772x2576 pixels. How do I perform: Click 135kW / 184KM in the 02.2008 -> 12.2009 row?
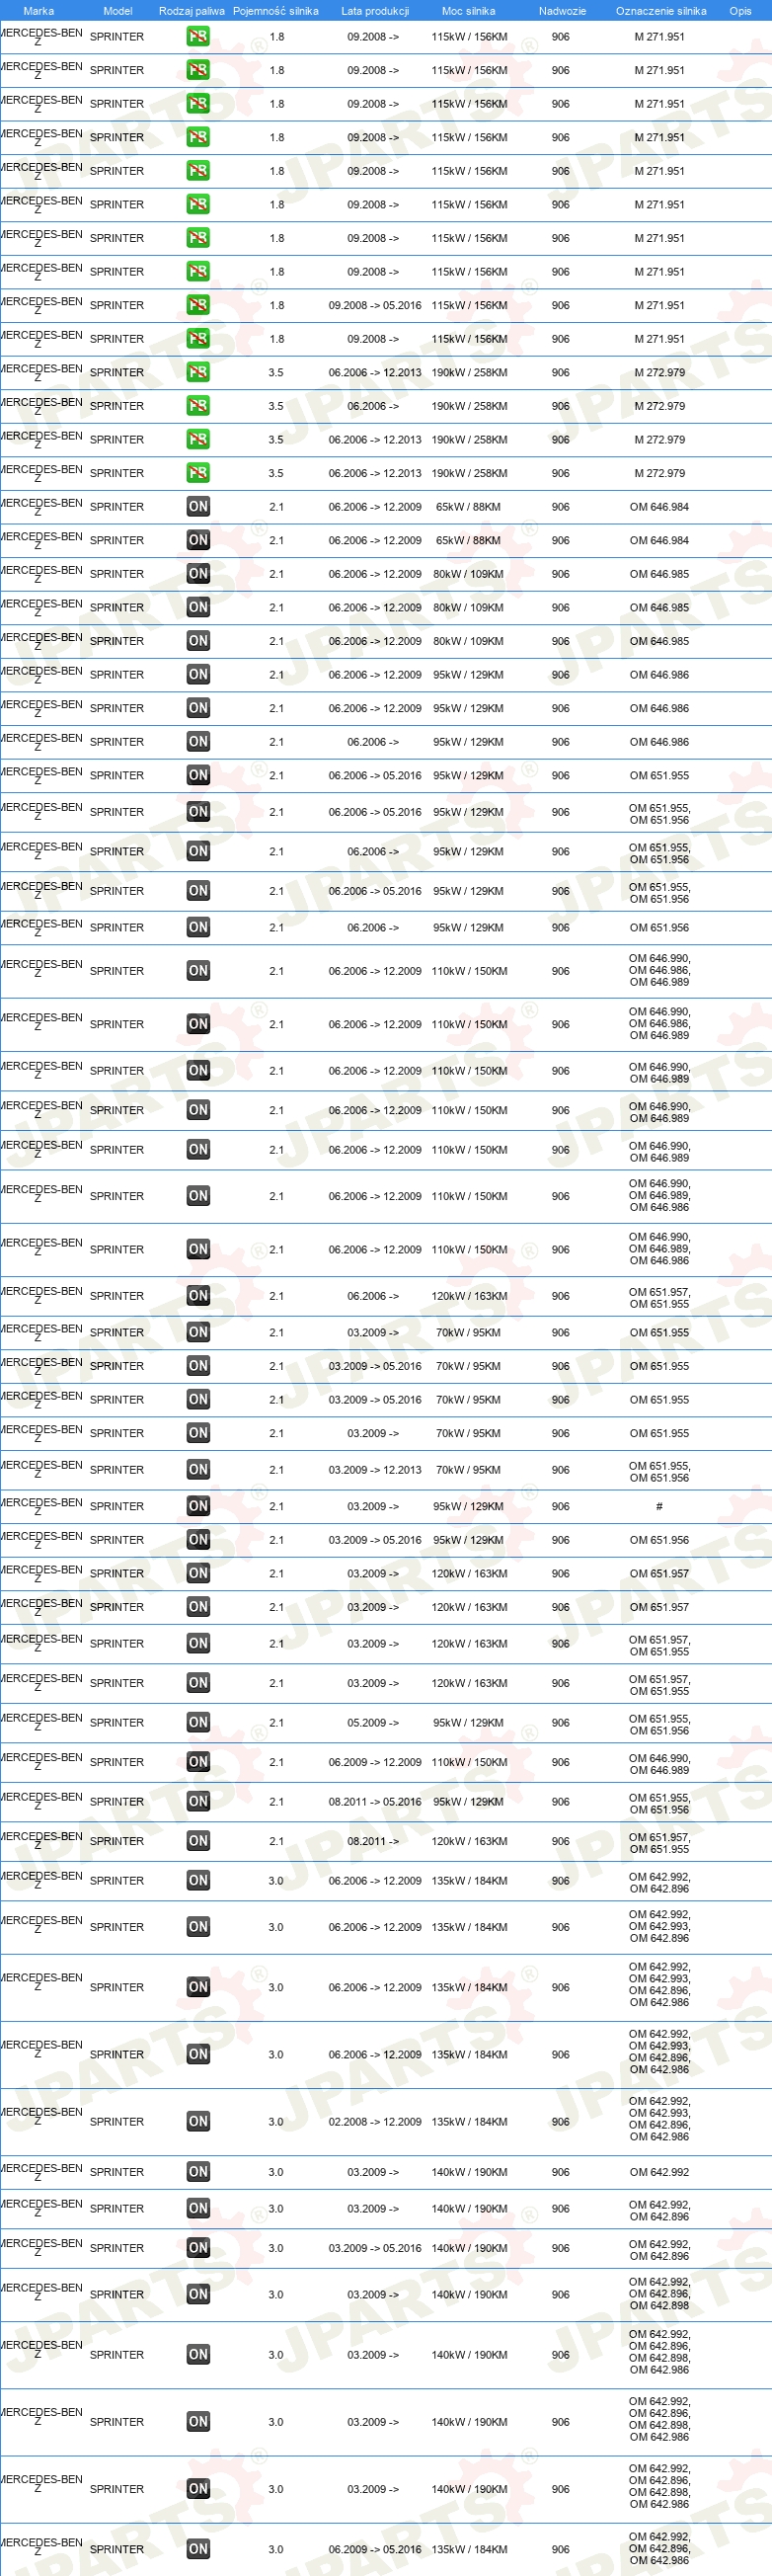tap(469, 2121)
